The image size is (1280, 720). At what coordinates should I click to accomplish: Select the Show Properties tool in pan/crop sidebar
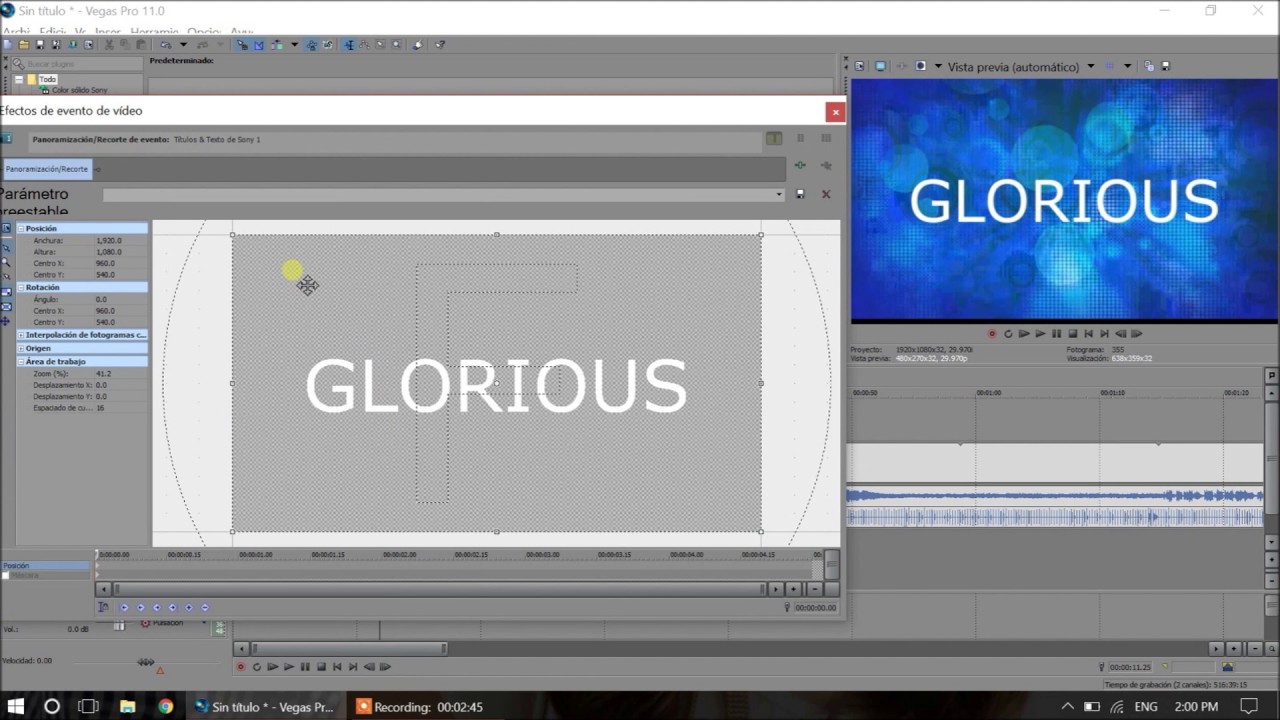tap(6, 227)
